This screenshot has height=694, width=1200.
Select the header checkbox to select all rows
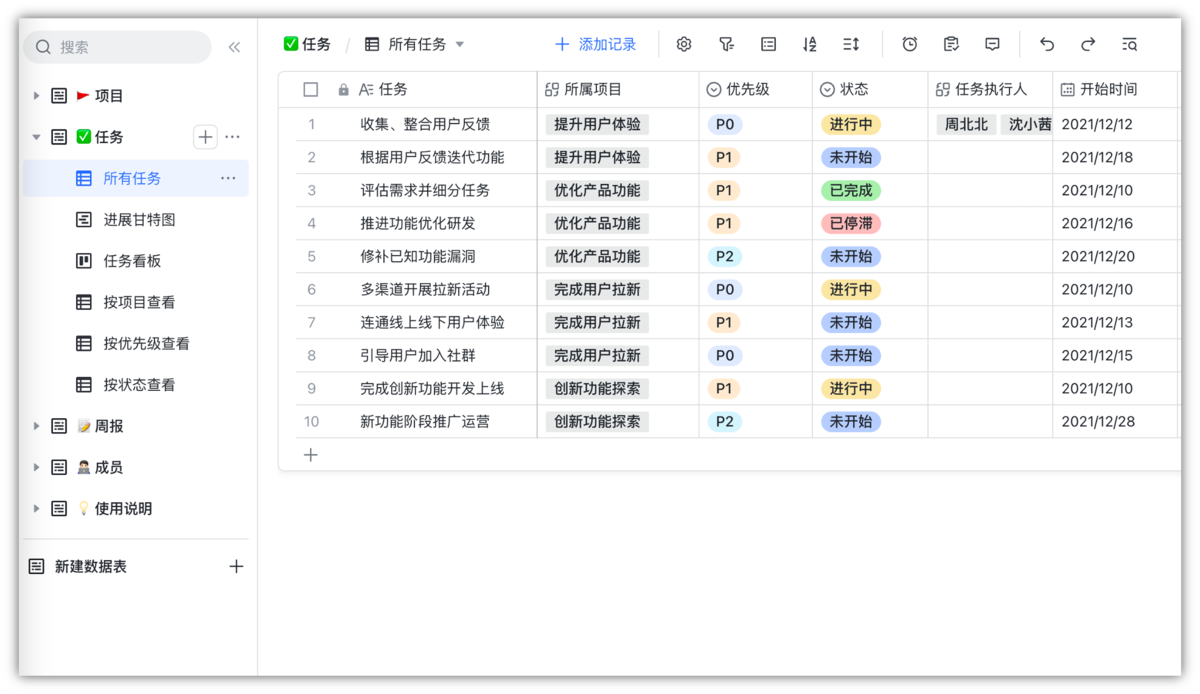point(311,89)
